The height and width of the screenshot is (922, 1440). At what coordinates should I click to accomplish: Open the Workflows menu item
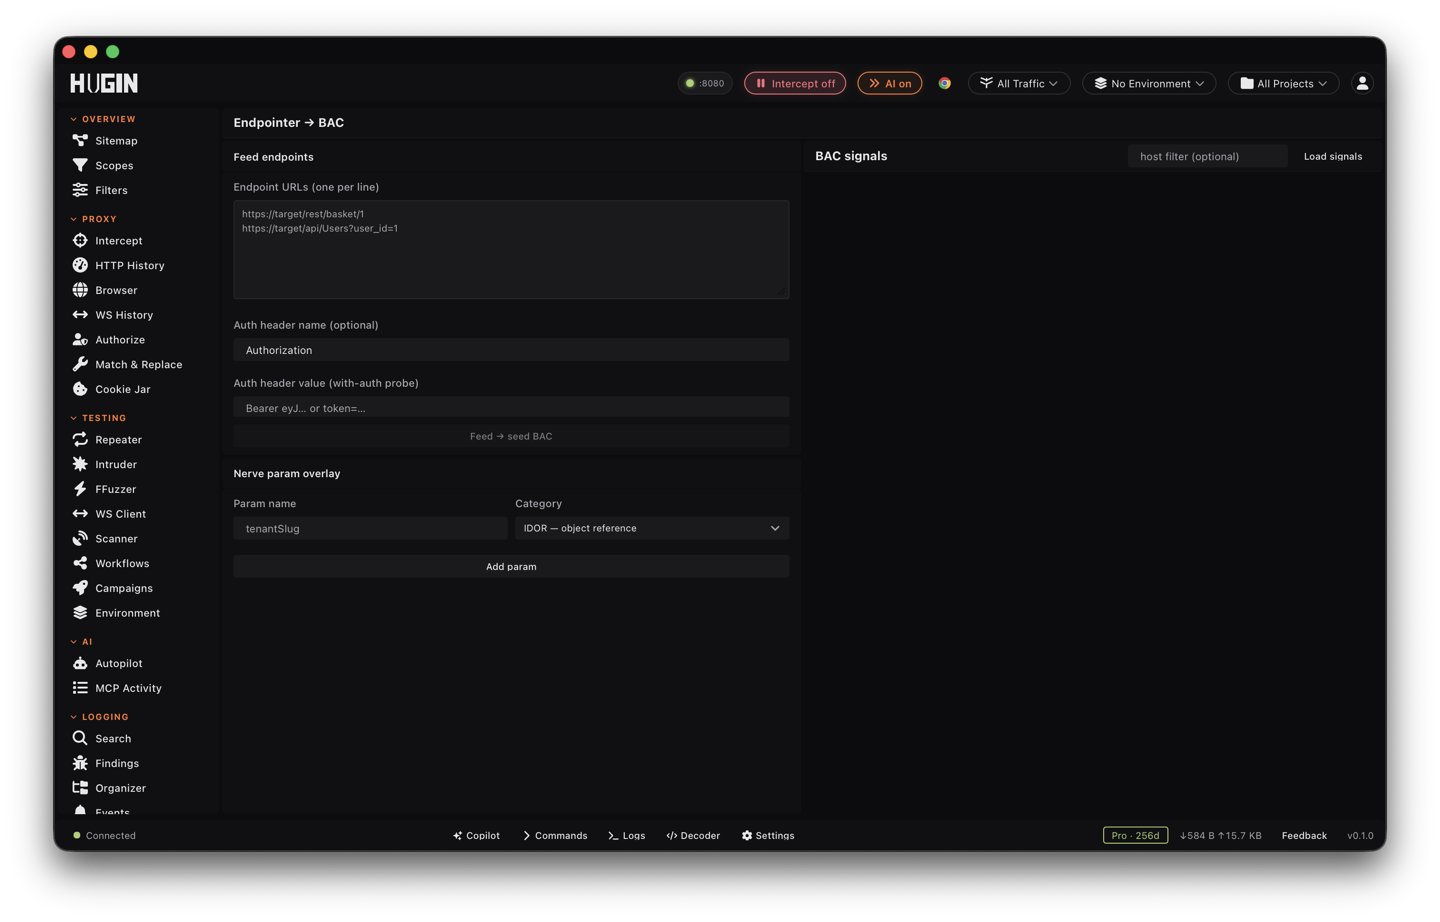tap(122, 564)
